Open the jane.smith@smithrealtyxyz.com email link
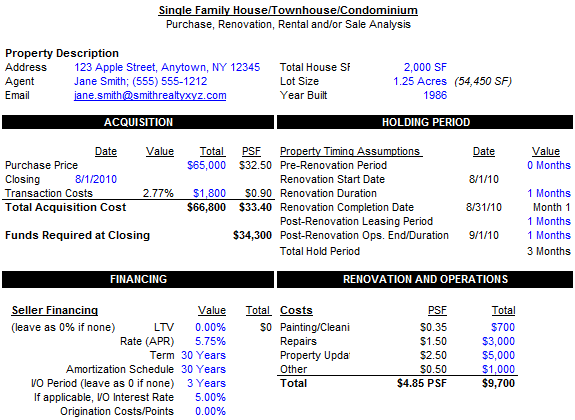The height and width of the screenshot is (420, 575). click(150, 95)
